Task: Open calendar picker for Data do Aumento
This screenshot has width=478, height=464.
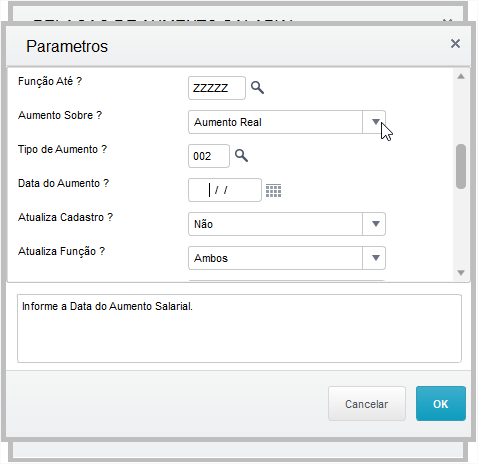Action: coord(273,190)
